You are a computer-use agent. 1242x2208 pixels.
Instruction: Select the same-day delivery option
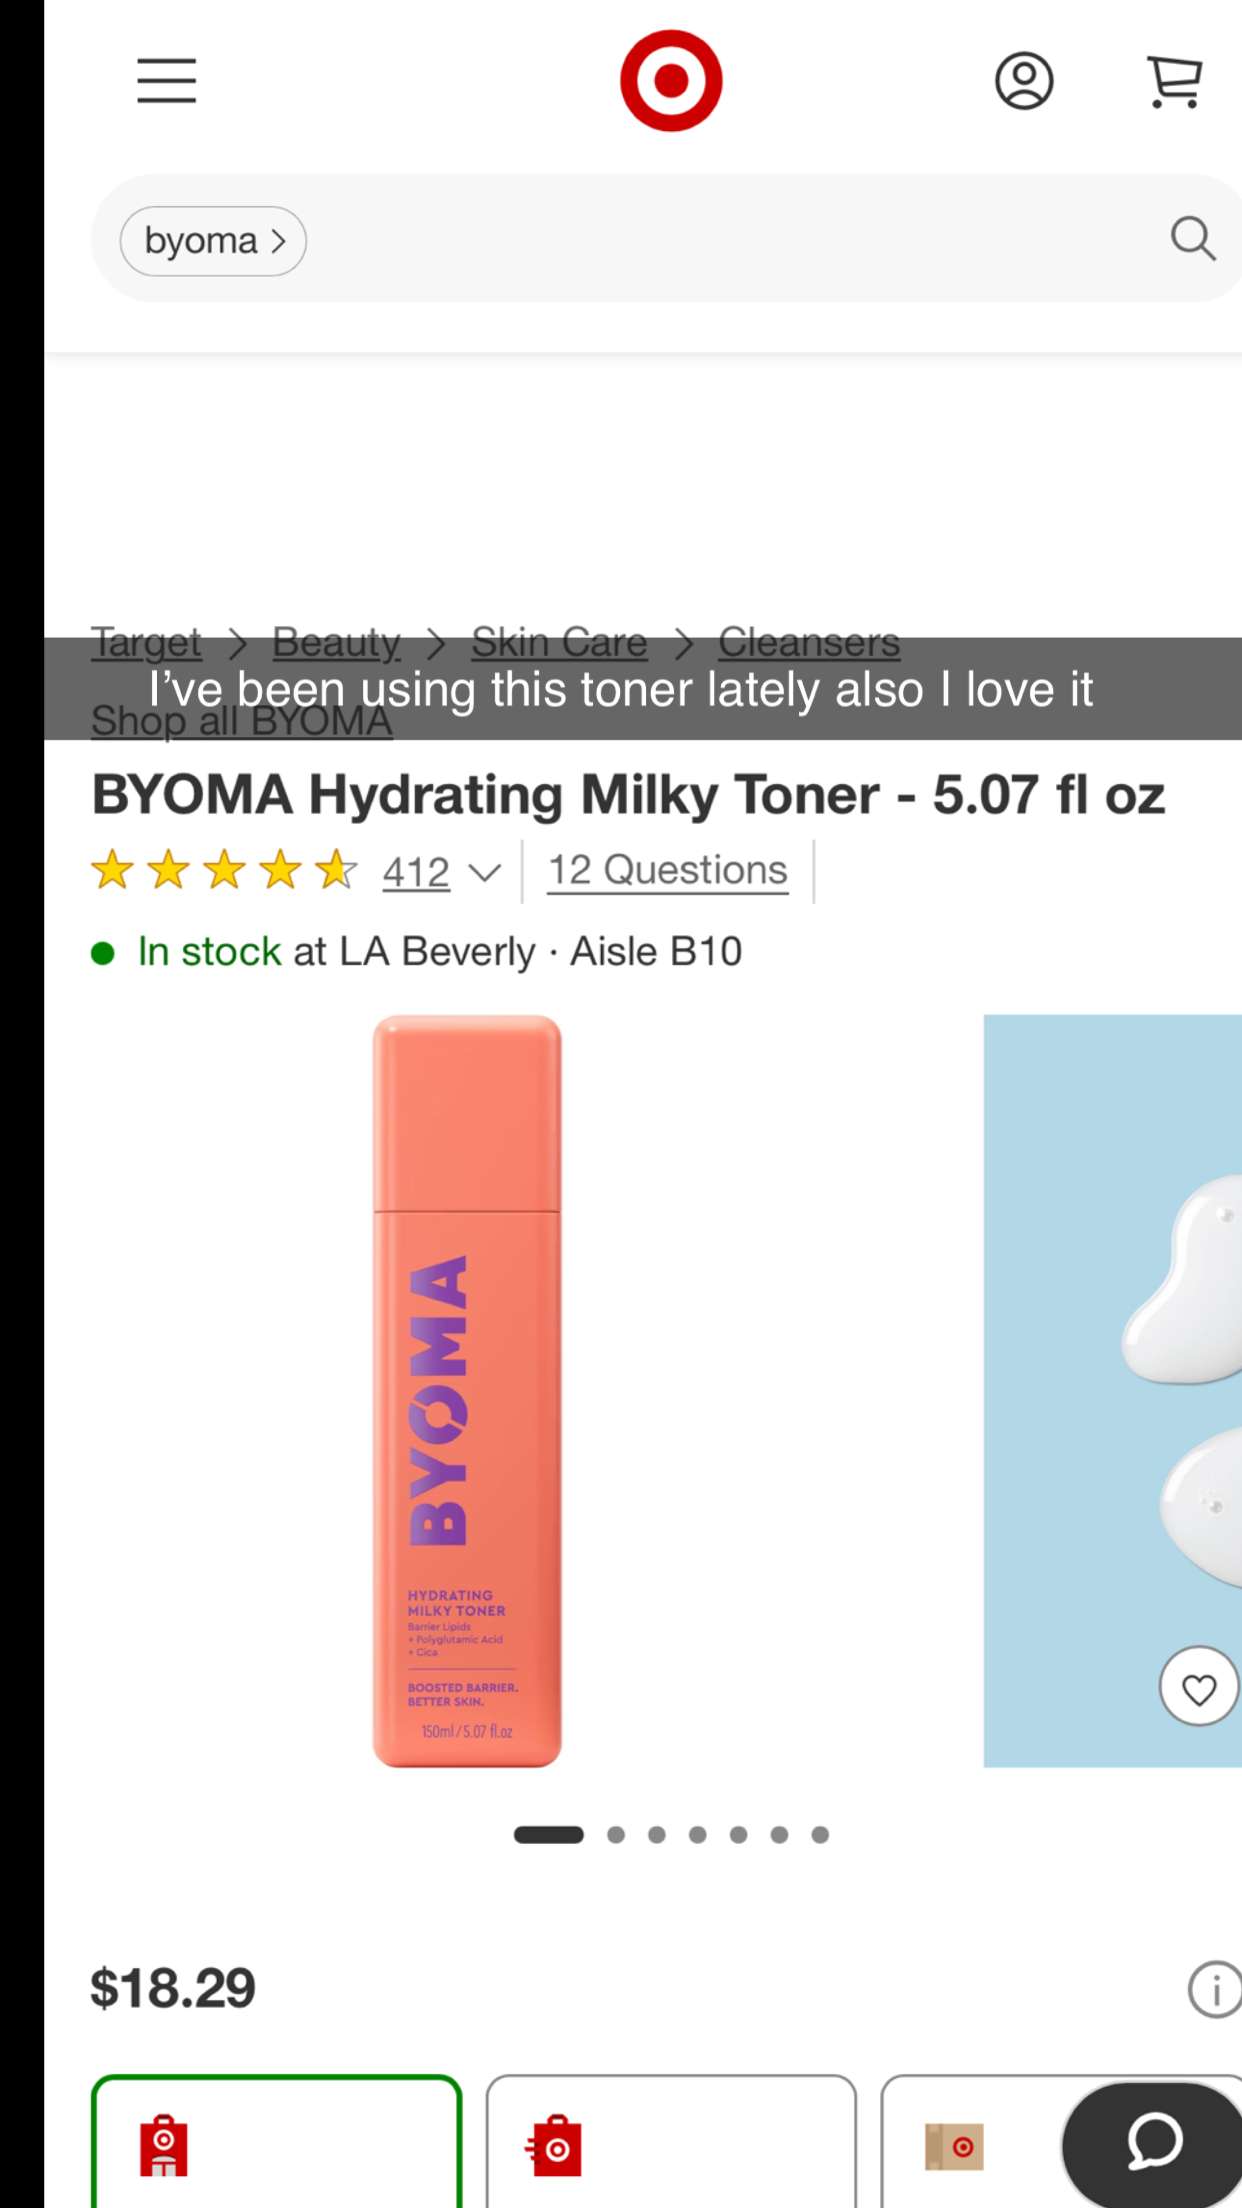(x=671, y=2141)
